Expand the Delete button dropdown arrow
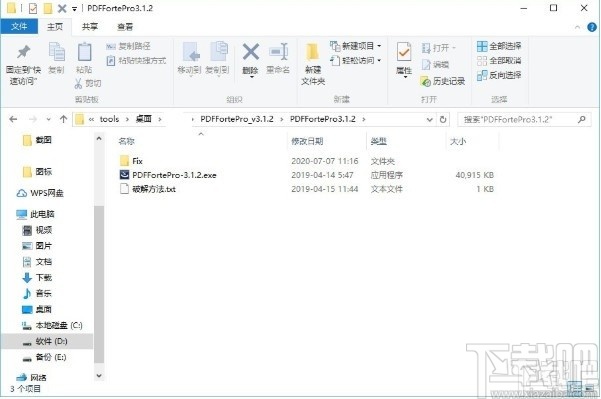The image size is (601, 399). (x=252, y=77)
